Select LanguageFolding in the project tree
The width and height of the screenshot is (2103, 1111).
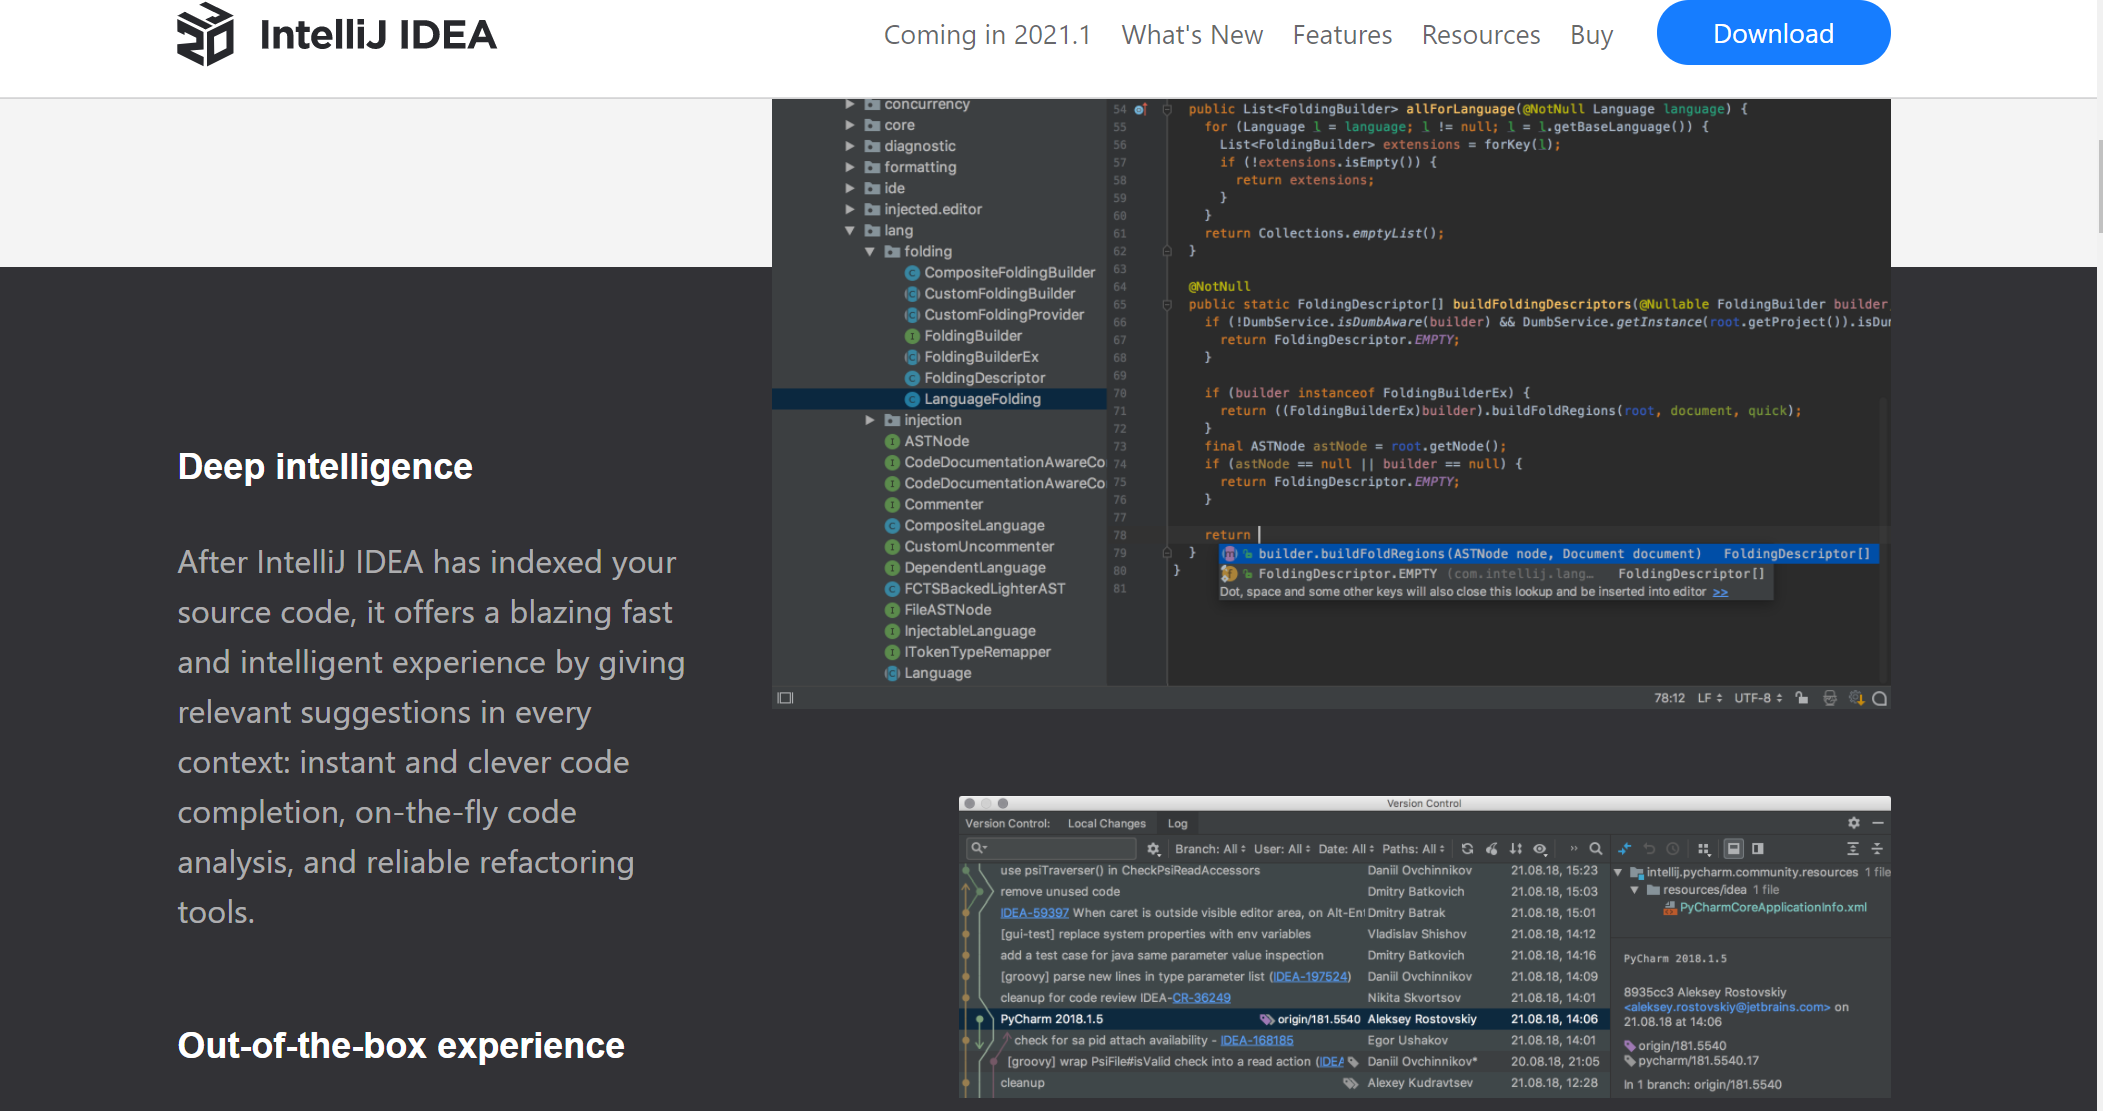[x=939, y=399]
